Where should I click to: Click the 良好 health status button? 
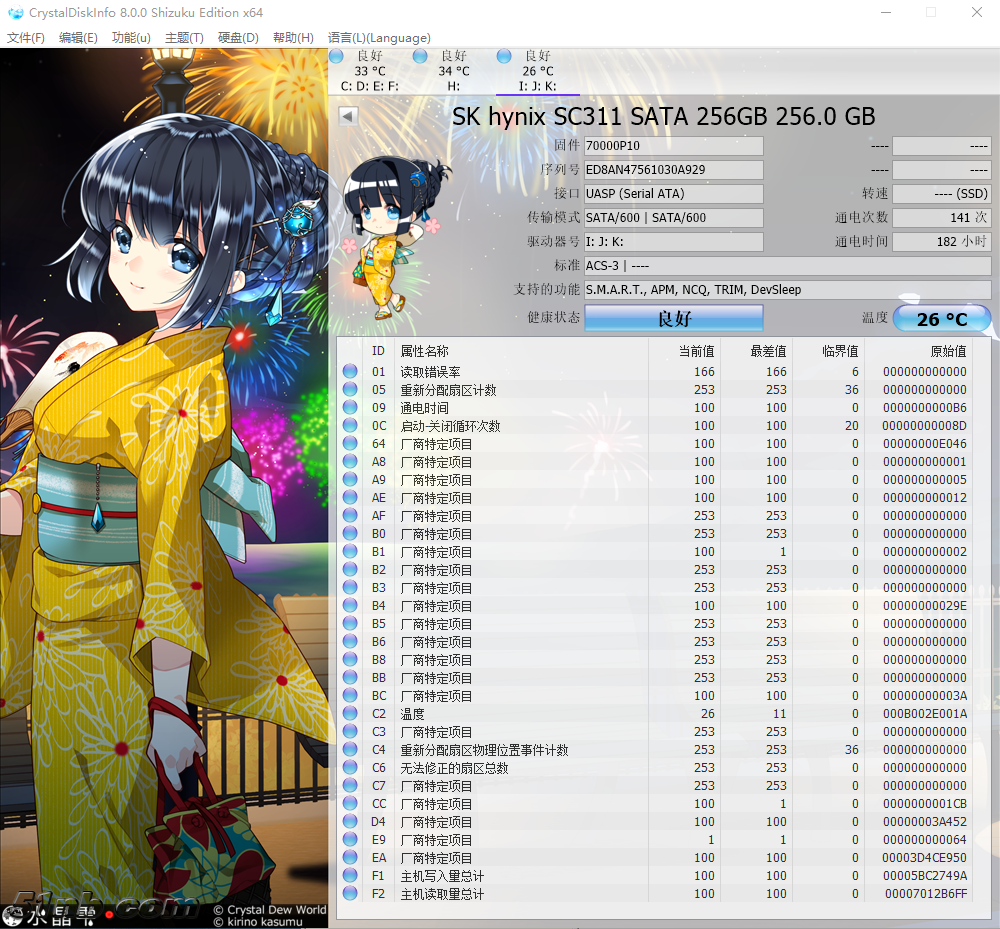point(673,319)
